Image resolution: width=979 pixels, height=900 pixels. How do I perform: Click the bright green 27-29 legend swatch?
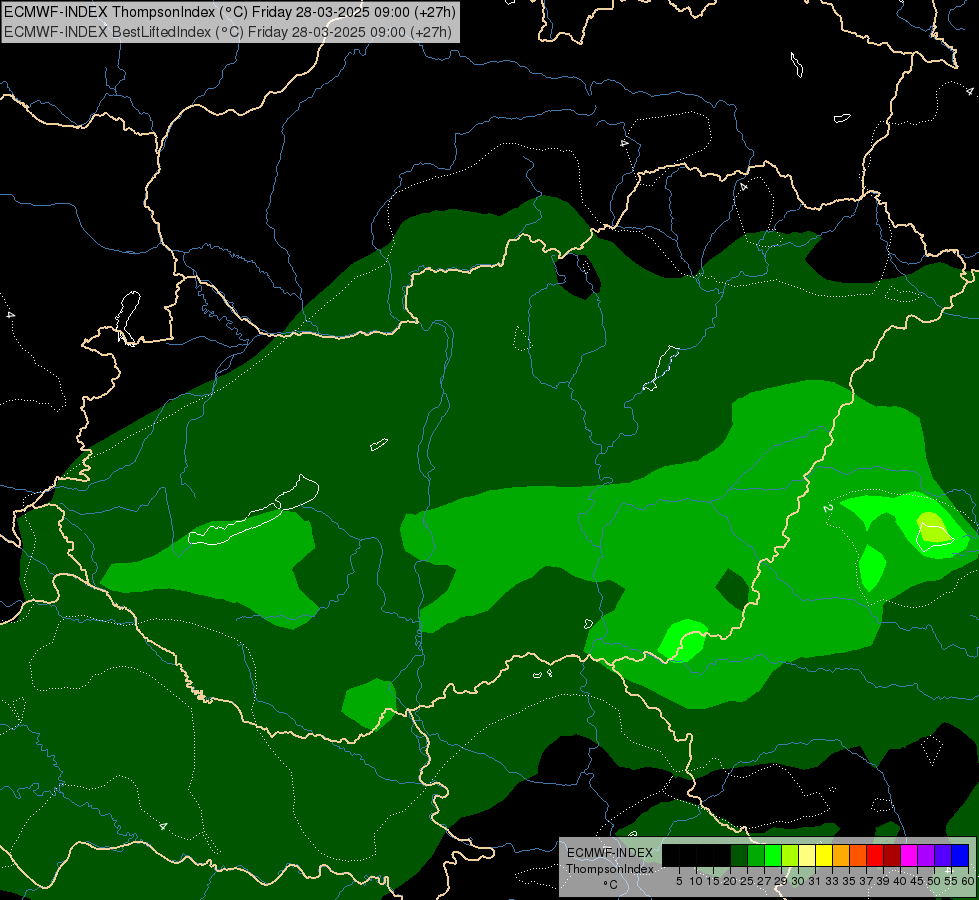click(x=773, y=855)
